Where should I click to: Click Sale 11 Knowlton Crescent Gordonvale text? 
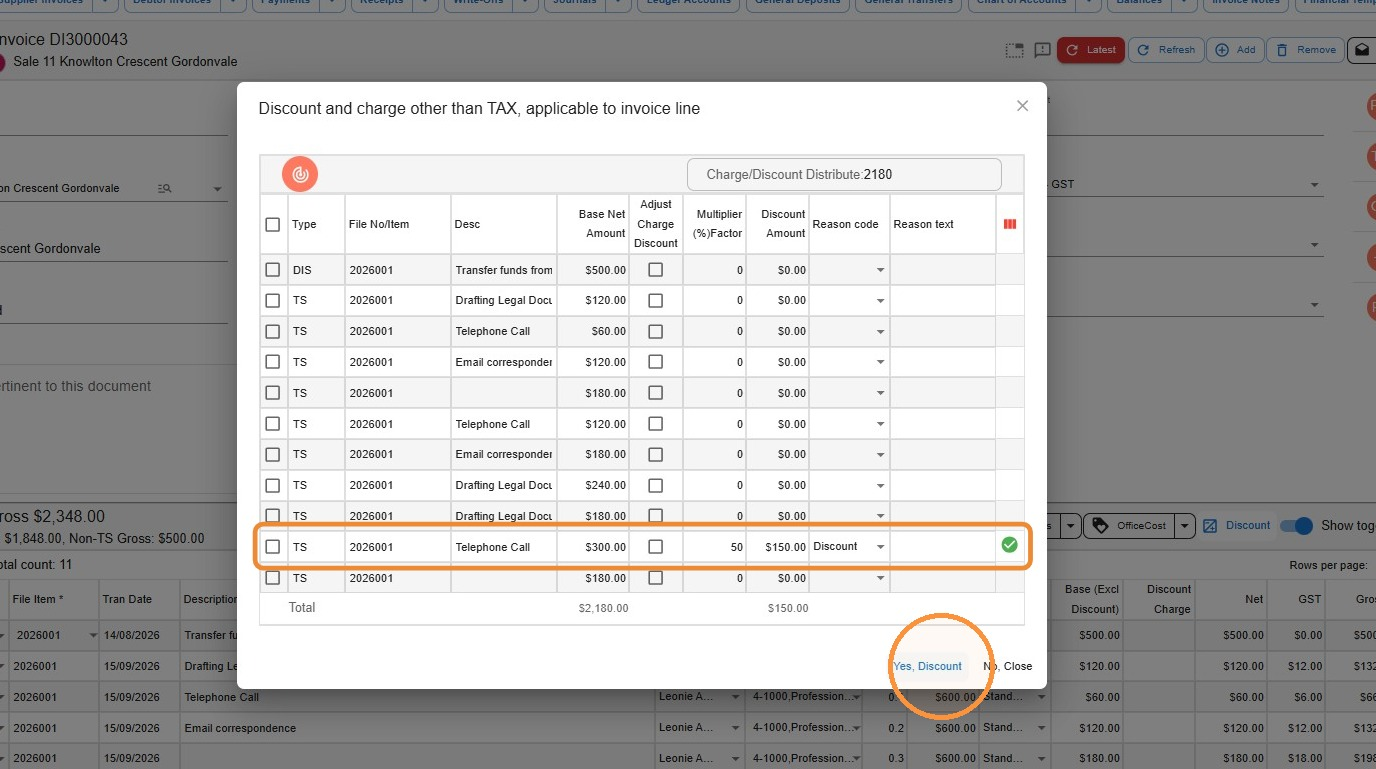pos(125,61)
